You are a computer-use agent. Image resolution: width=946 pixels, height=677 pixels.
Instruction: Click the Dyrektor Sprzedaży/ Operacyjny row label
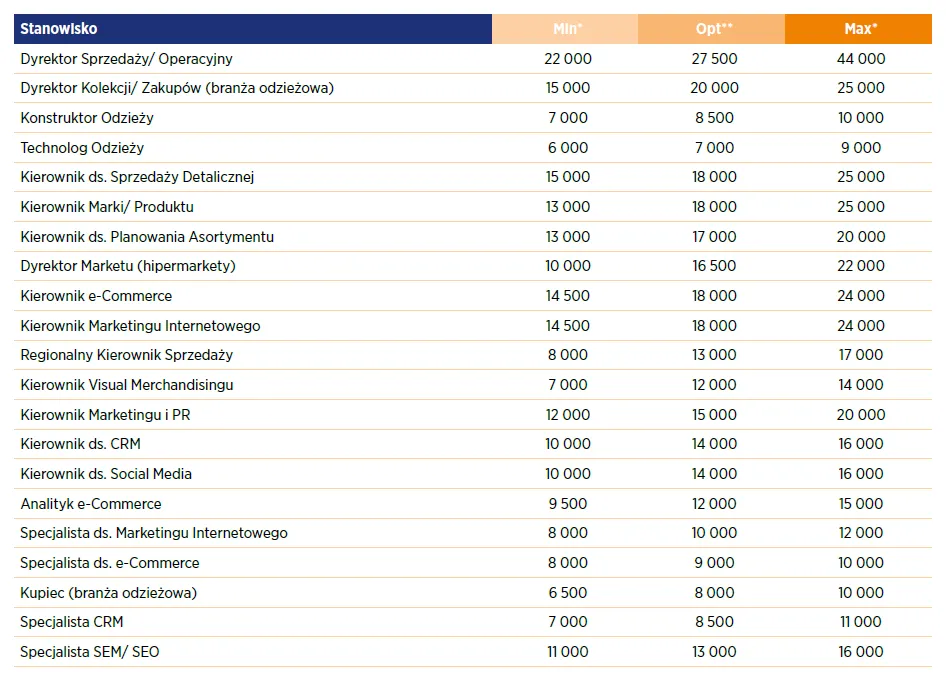click(x=126, y=59)
